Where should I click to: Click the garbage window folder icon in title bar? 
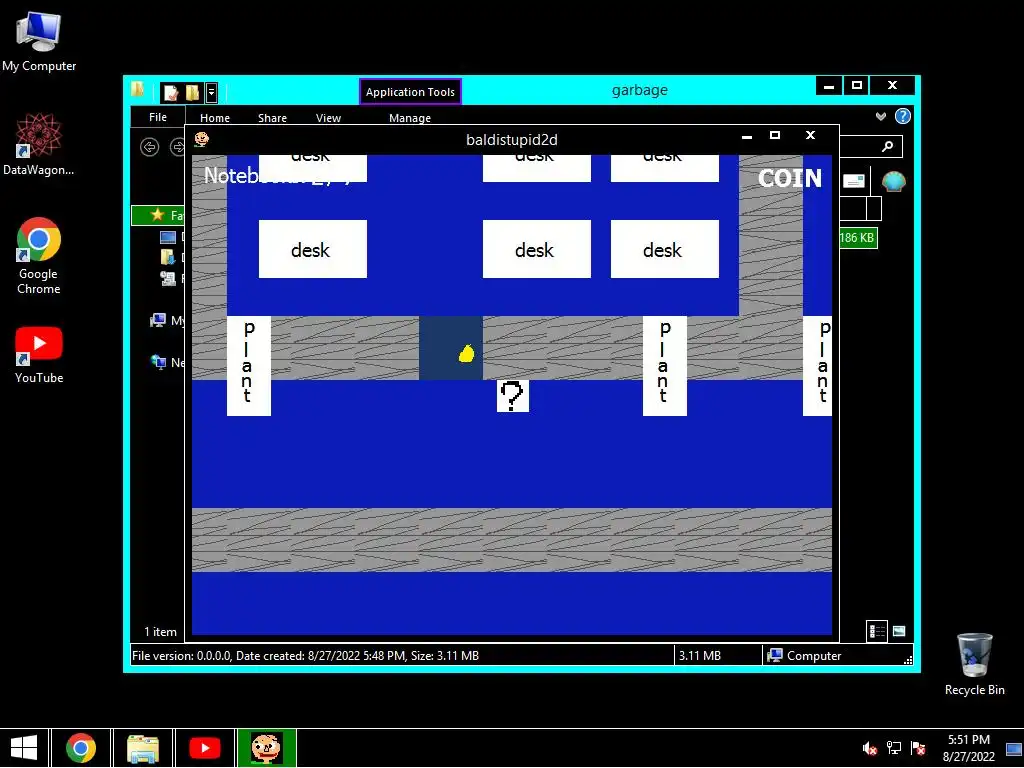point(138,90)
